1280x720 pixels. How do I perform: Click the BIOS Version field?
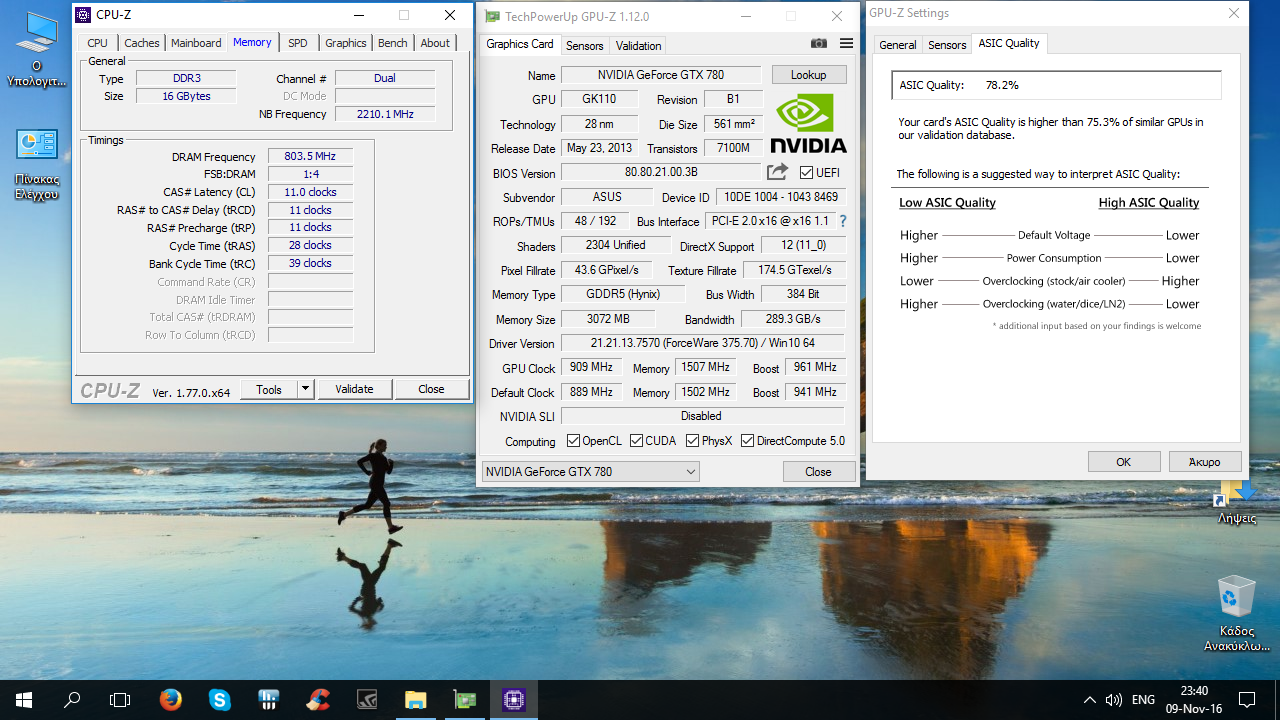point(661,173)
